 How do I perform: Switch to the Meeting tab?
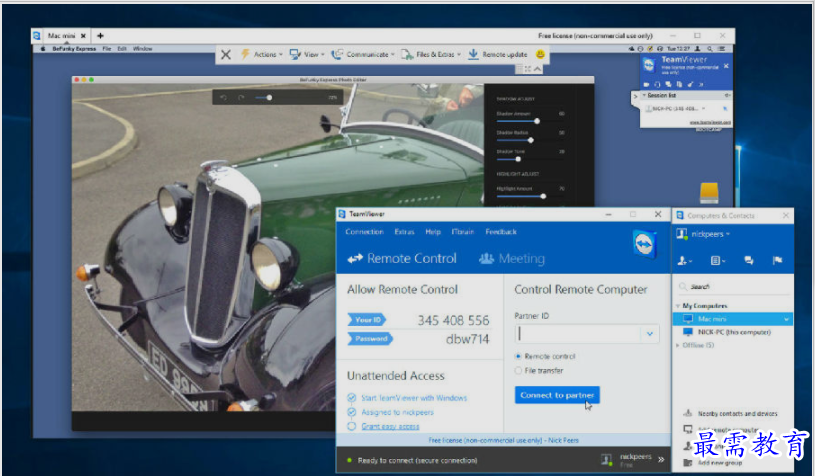click(x=512, y=258)
